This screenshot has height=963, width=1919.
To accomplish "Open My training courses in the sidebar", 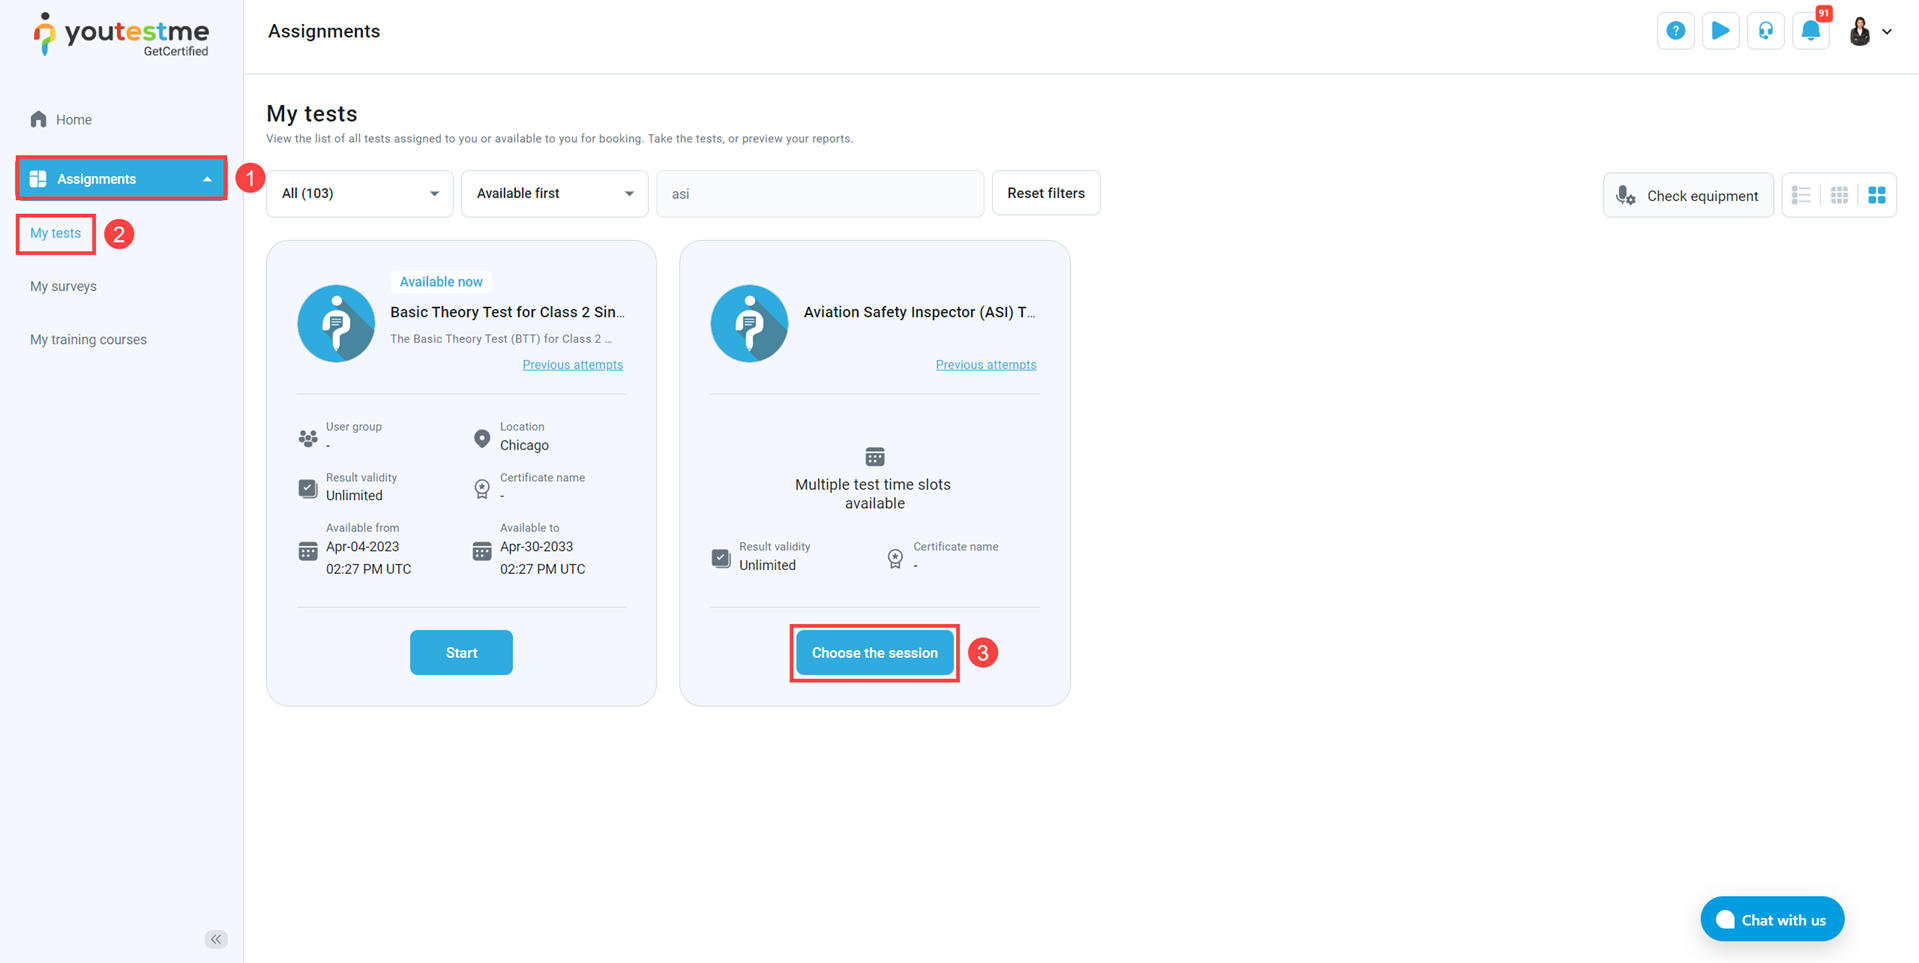I will (88, 340).
